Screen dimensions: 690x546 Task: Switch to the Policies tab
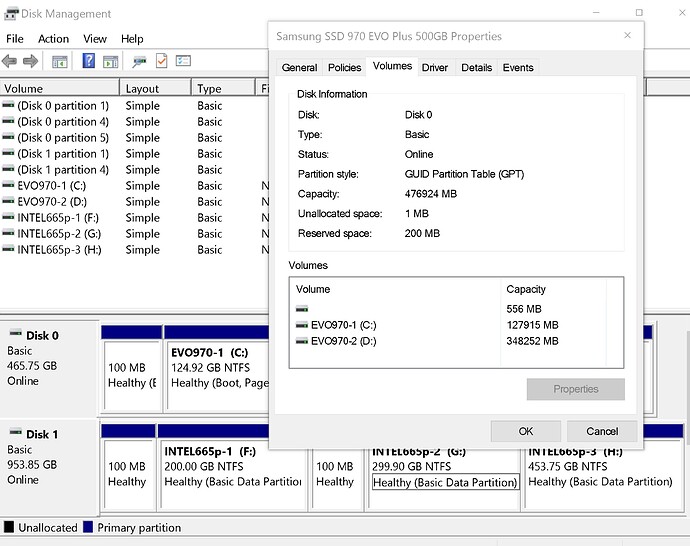pyautogui.click(x=345, y=67)
